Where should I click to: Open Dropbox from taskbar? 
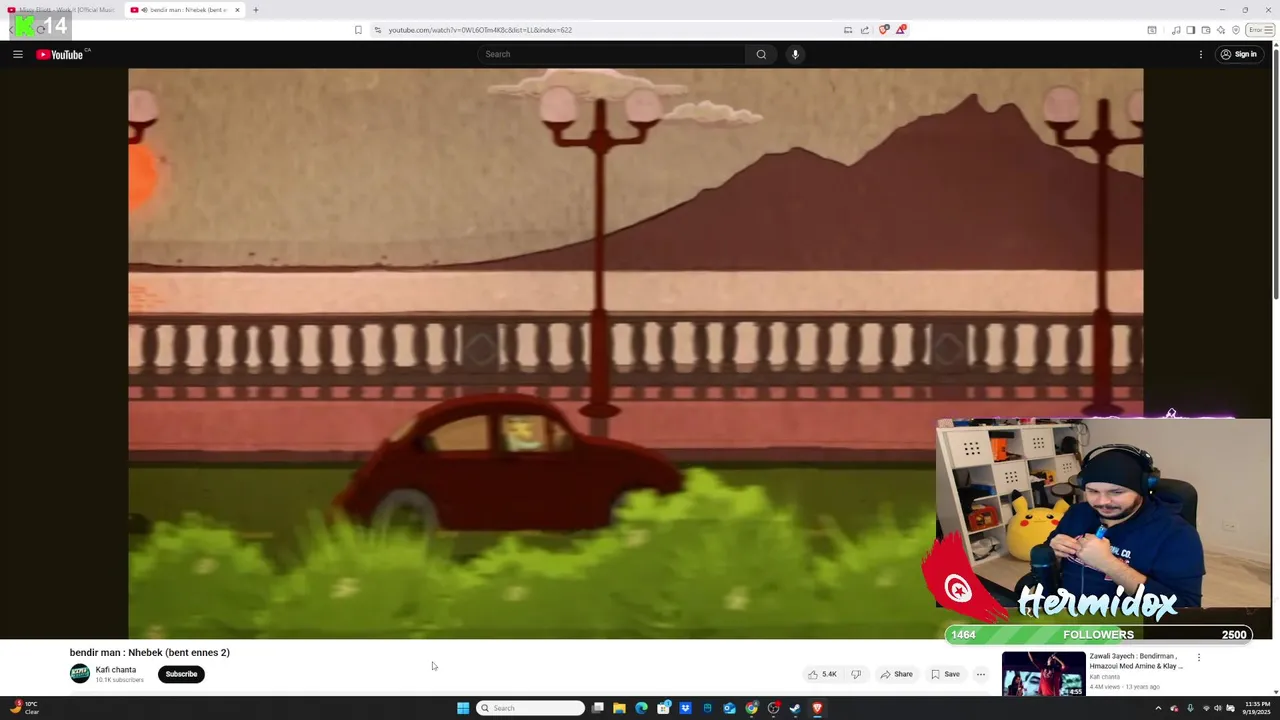[685, 708]
